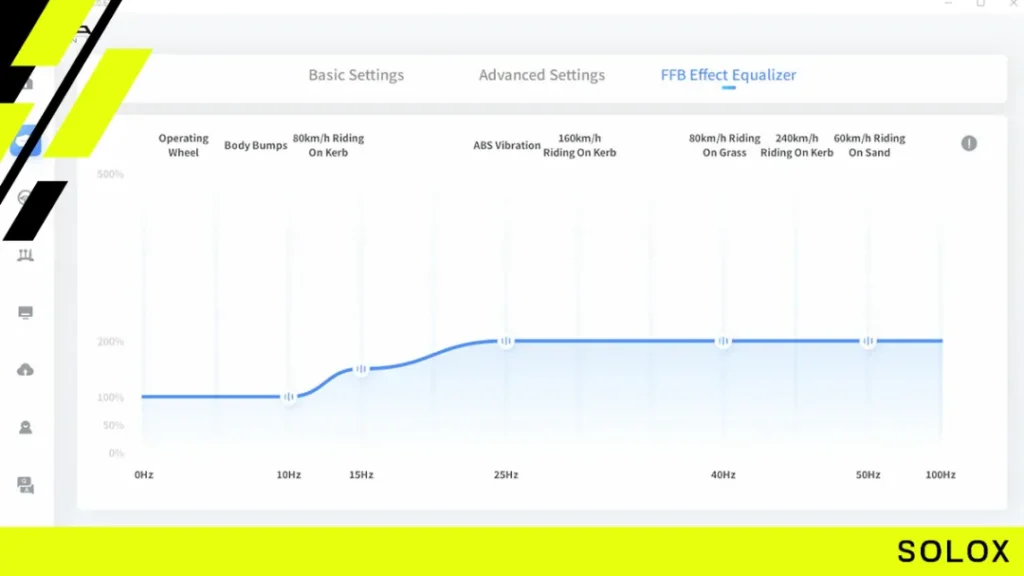
Task: Switch to the Basic Settings tab
Action: point(356,75)
